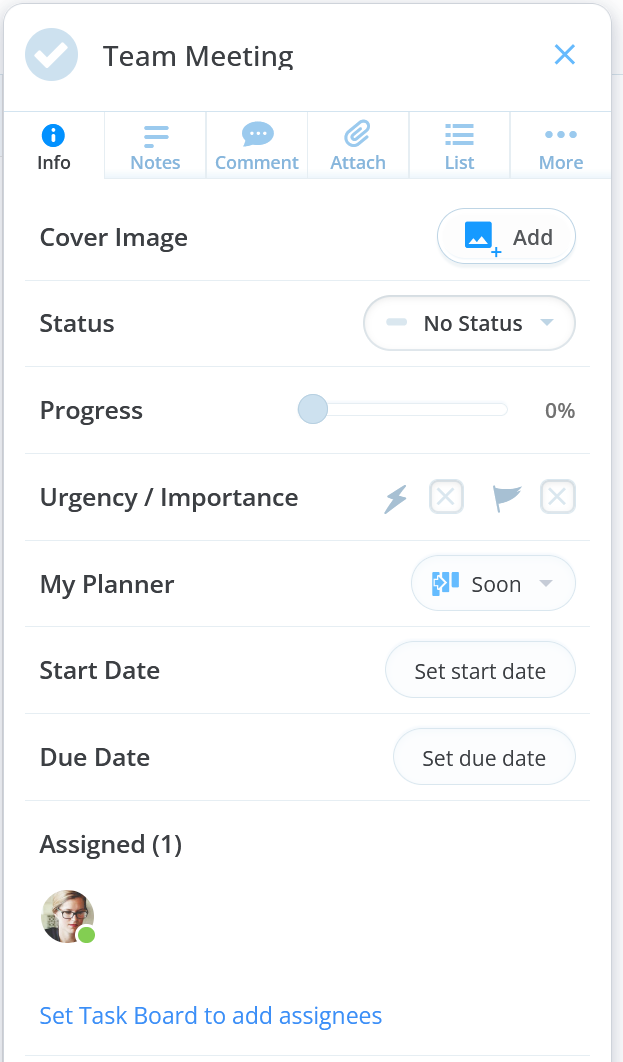623x1062 pixels.
Task: Open the No Status dropdown
Action: (468, 323)
